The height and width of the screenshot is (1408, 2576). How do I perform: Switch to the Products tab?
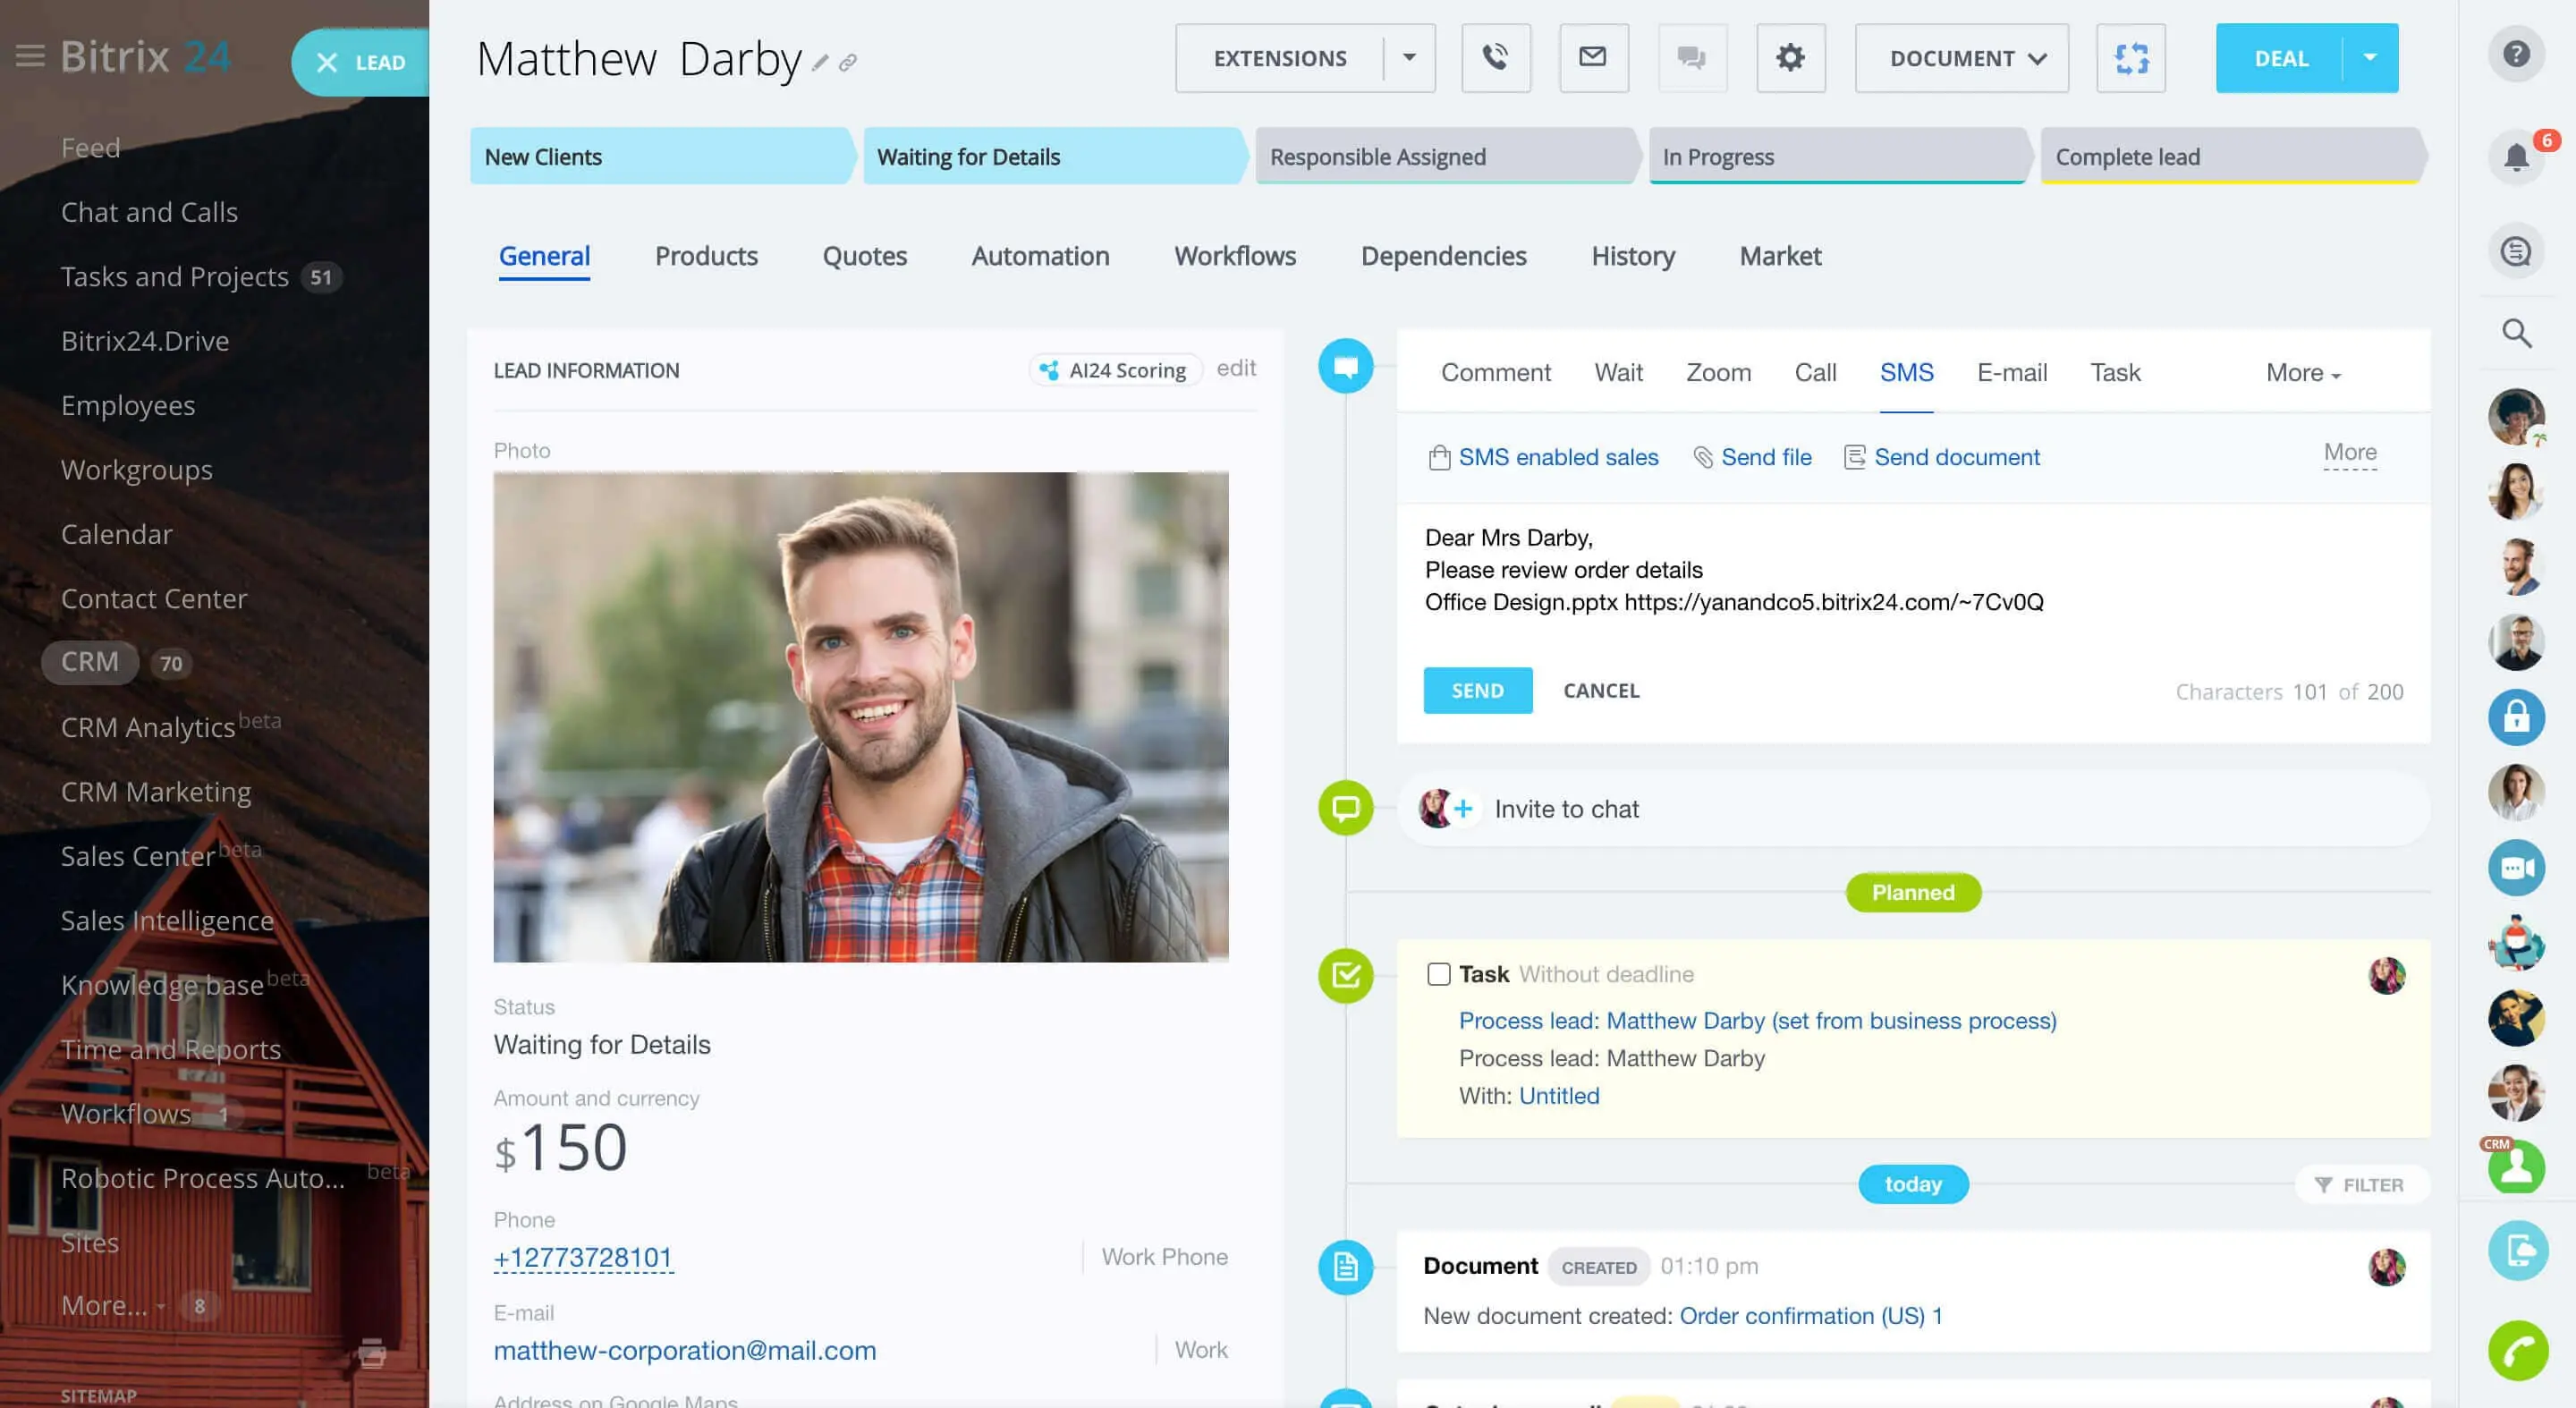pos(705,256)
